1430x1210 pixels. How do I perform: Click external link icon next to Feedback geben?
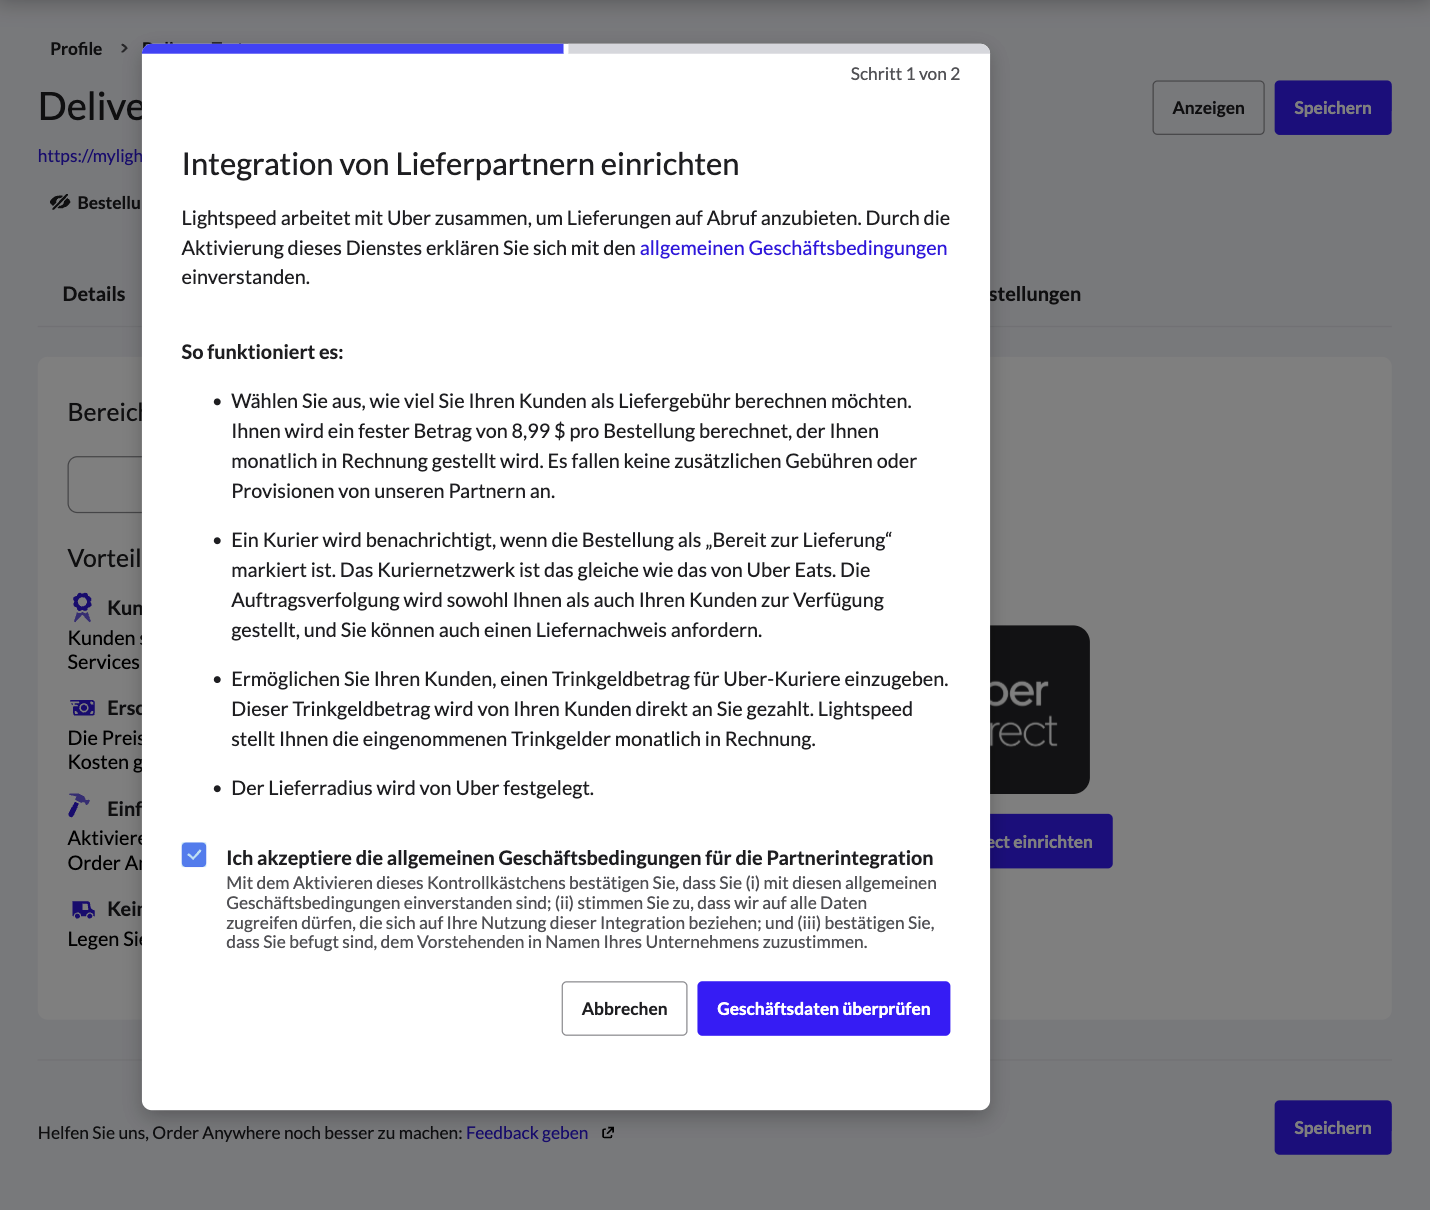[x=608, y=1133]
